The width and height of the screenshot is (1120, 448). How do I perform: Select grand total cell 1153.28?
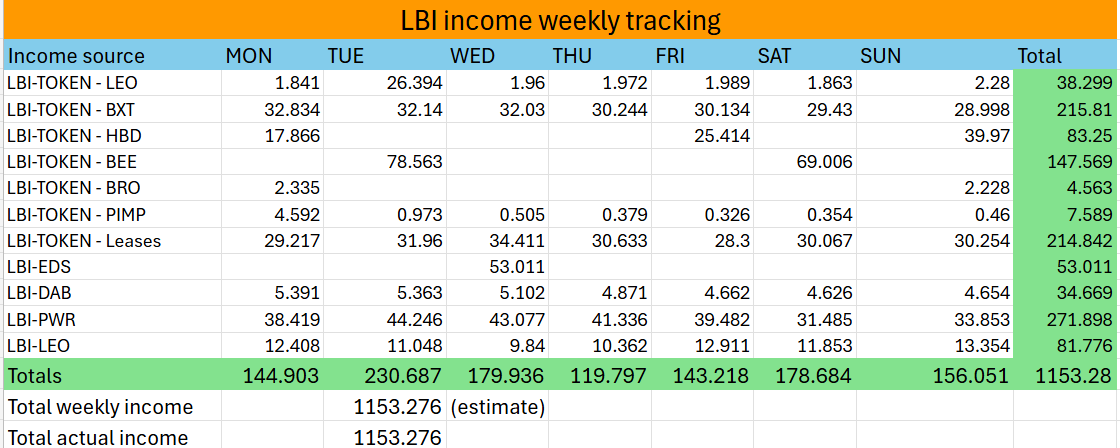click(x=1066, y=376)
